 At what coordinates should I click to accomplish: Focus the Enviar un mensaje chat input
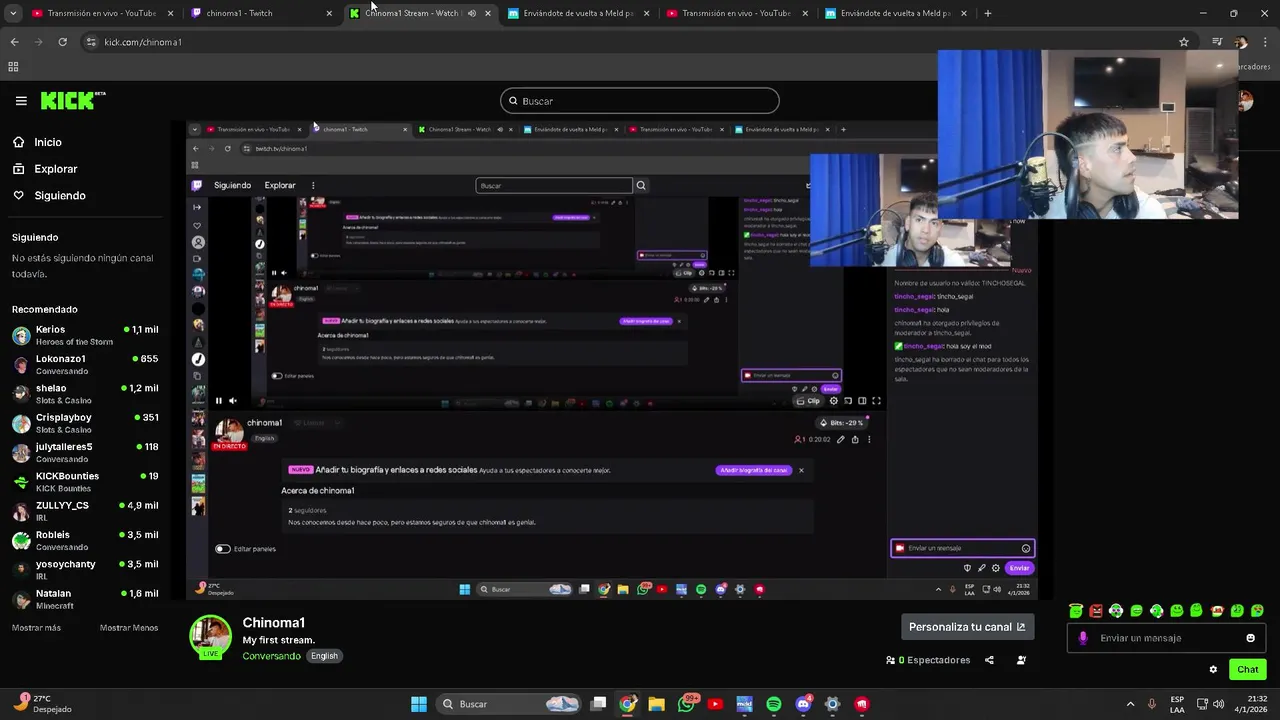point(1167,638)
